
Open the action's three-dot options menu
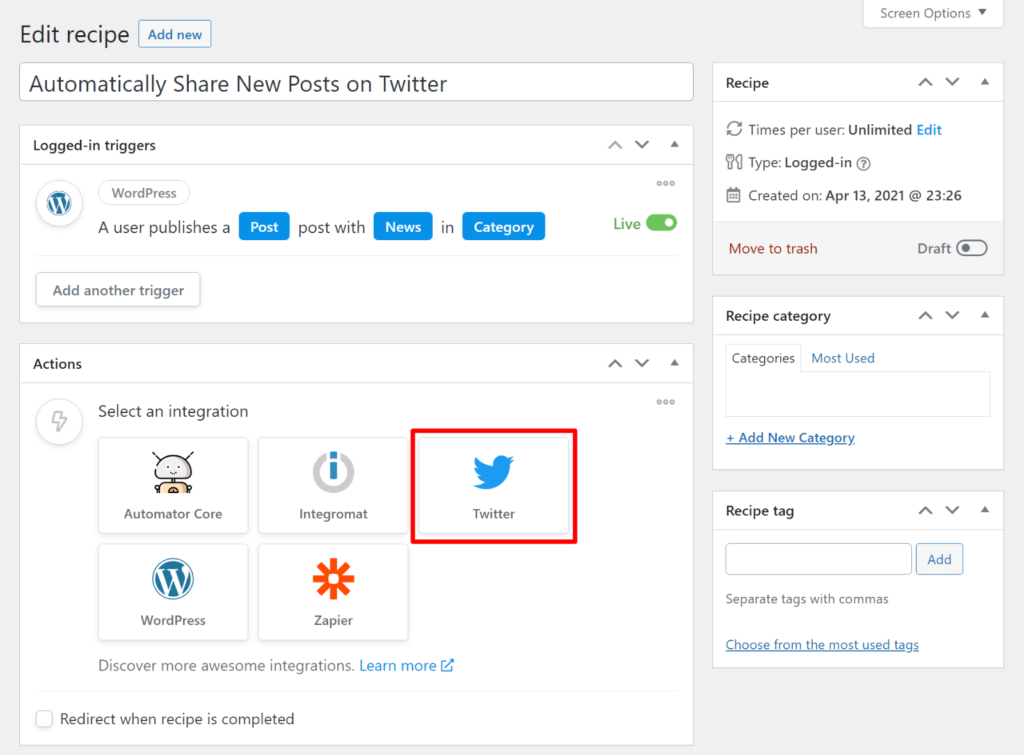pos(665,402)
